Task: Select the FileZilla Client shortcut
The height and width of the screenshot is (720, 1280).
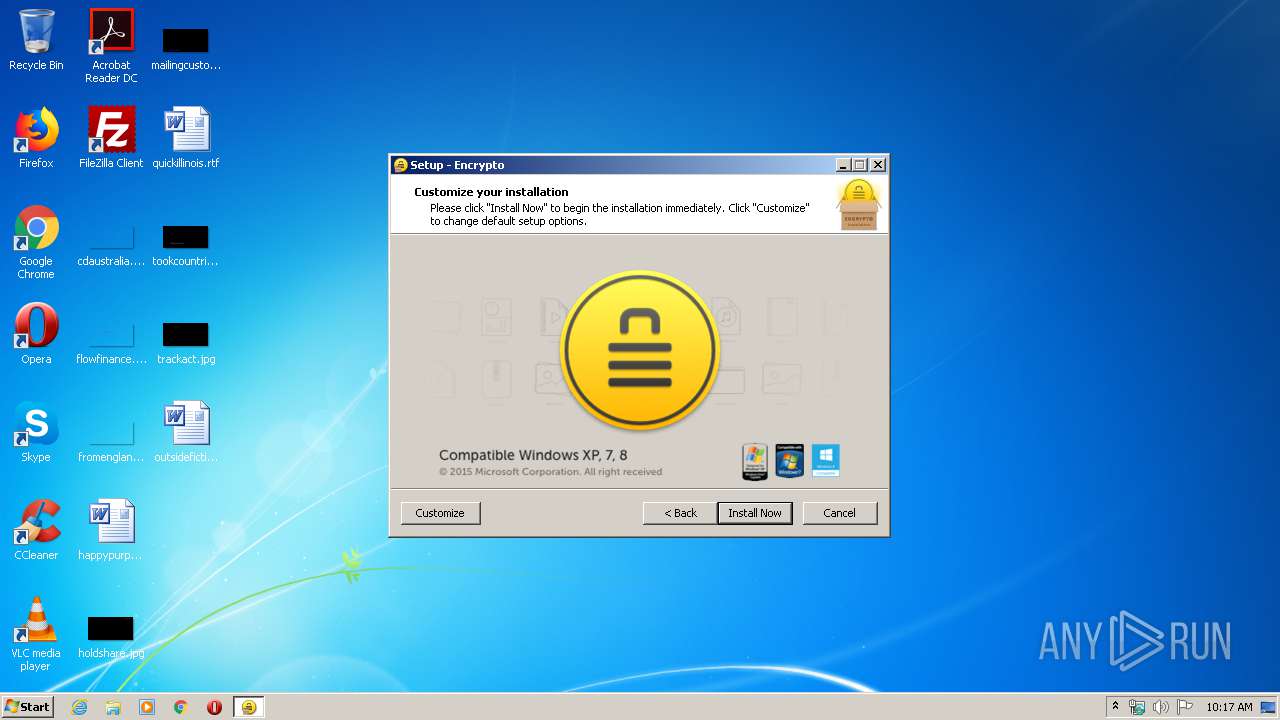Action: coord(111,138)
